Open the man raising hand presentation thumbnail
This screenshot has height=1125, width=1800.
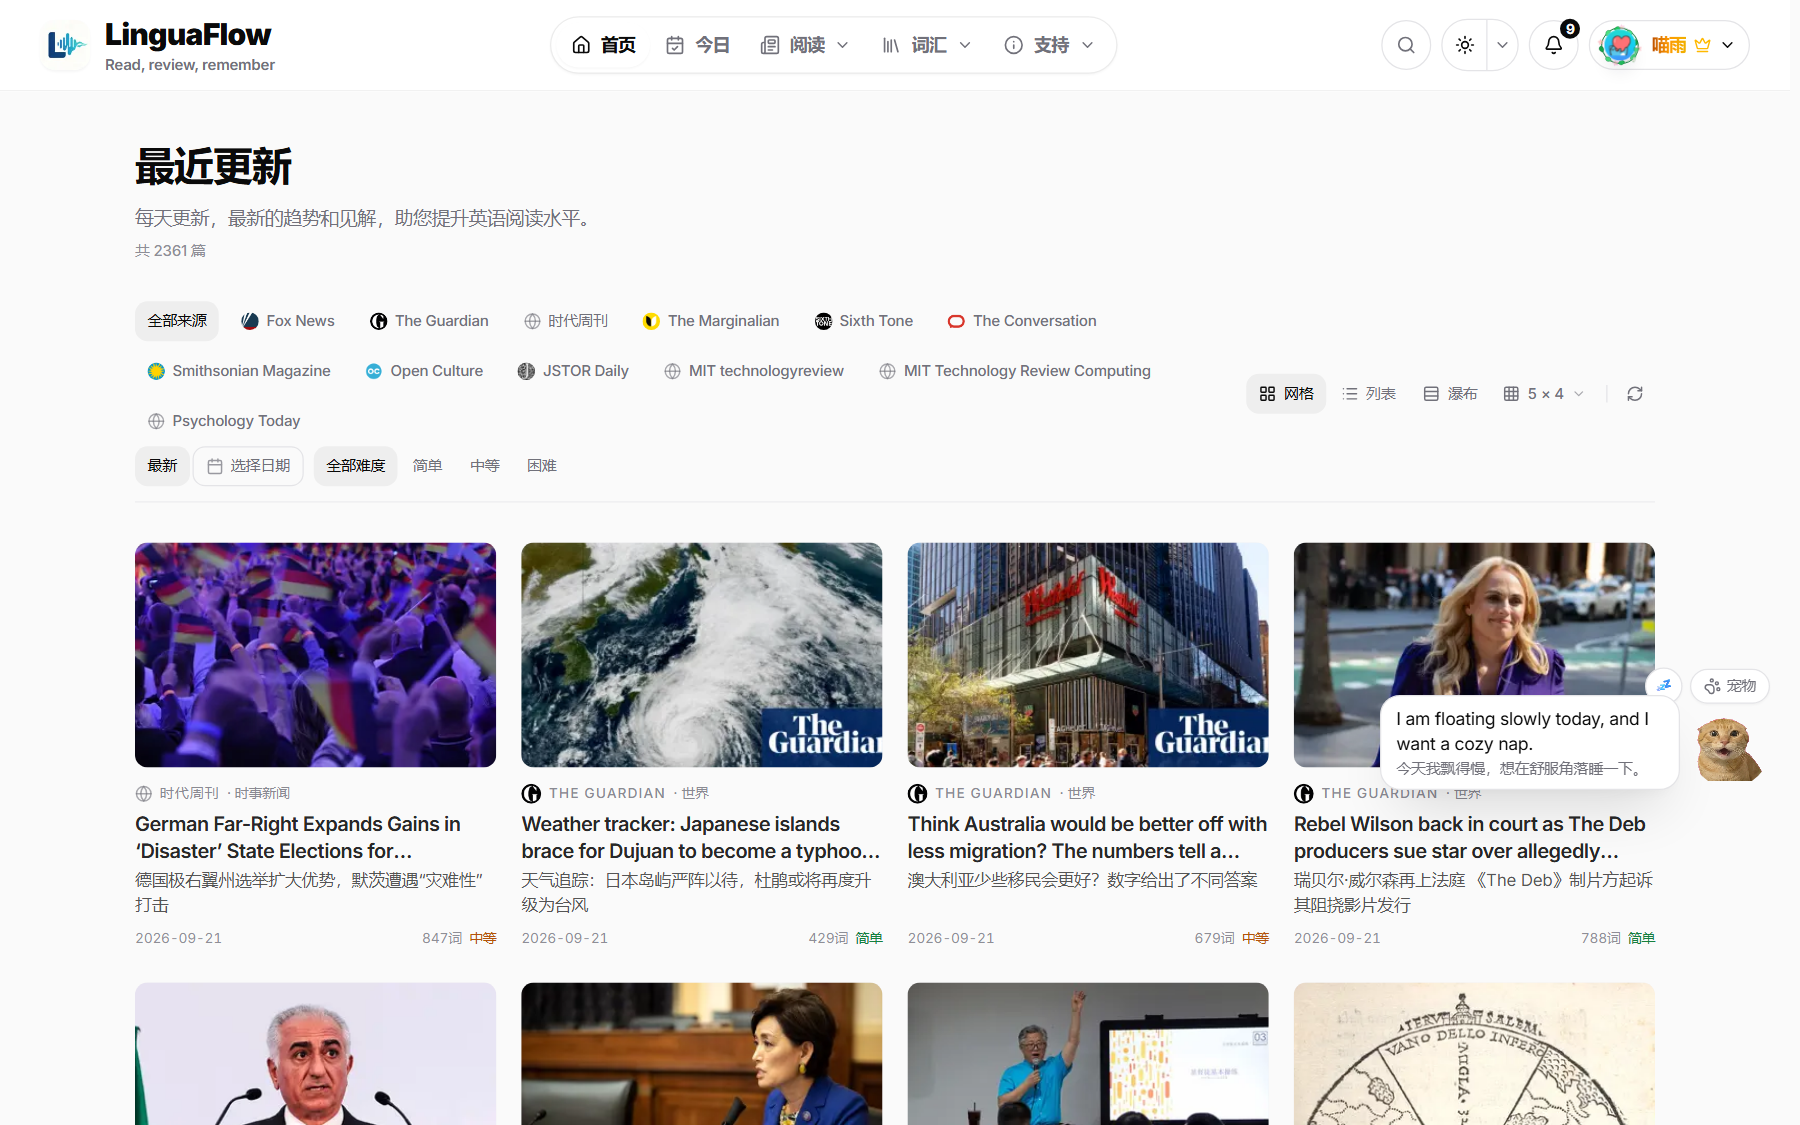pyautogui.click(x=1088, y=1054)
